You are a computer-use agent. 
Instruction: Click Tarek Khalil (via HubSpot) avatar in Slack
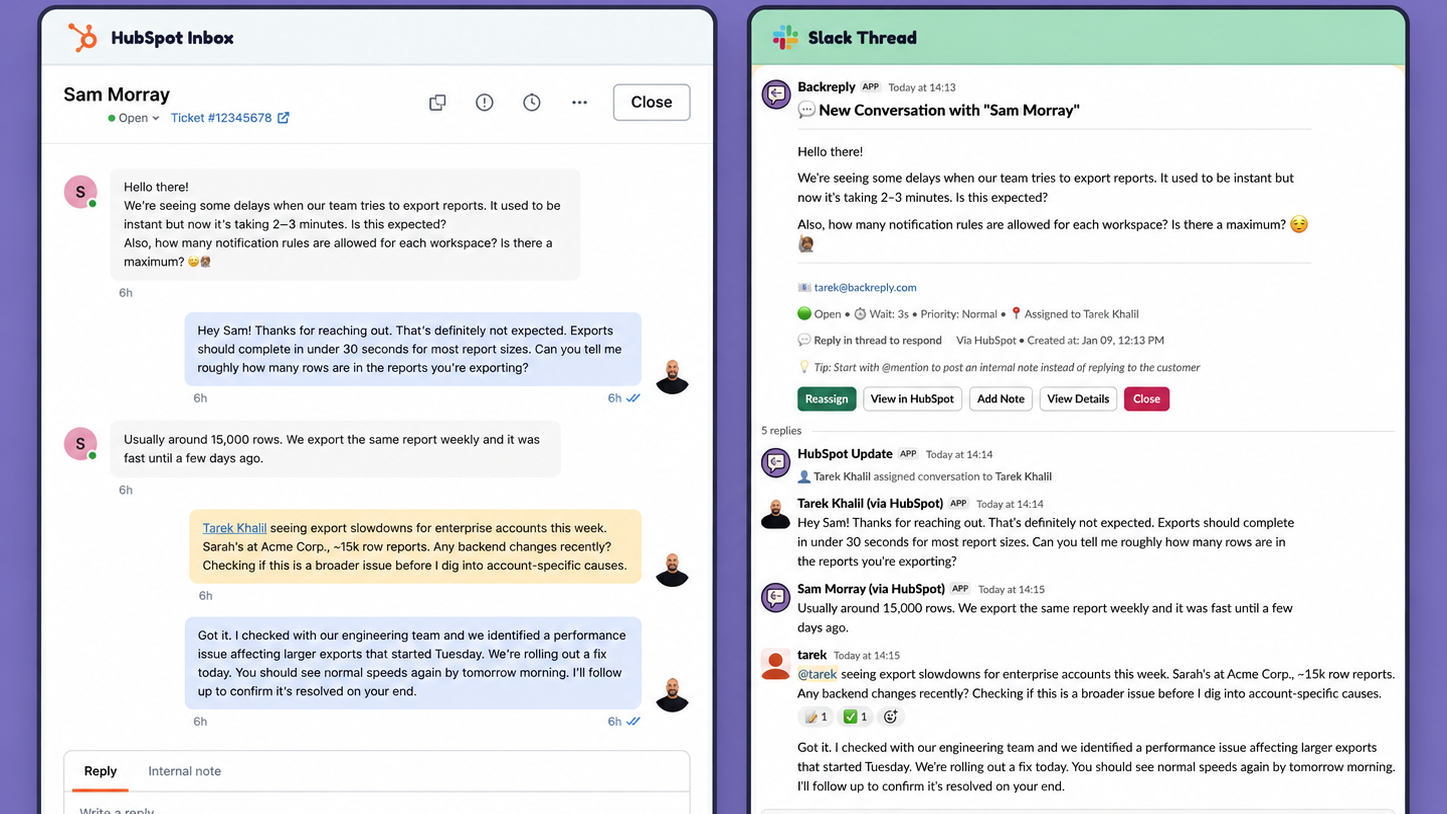click(x=776, y=512)
